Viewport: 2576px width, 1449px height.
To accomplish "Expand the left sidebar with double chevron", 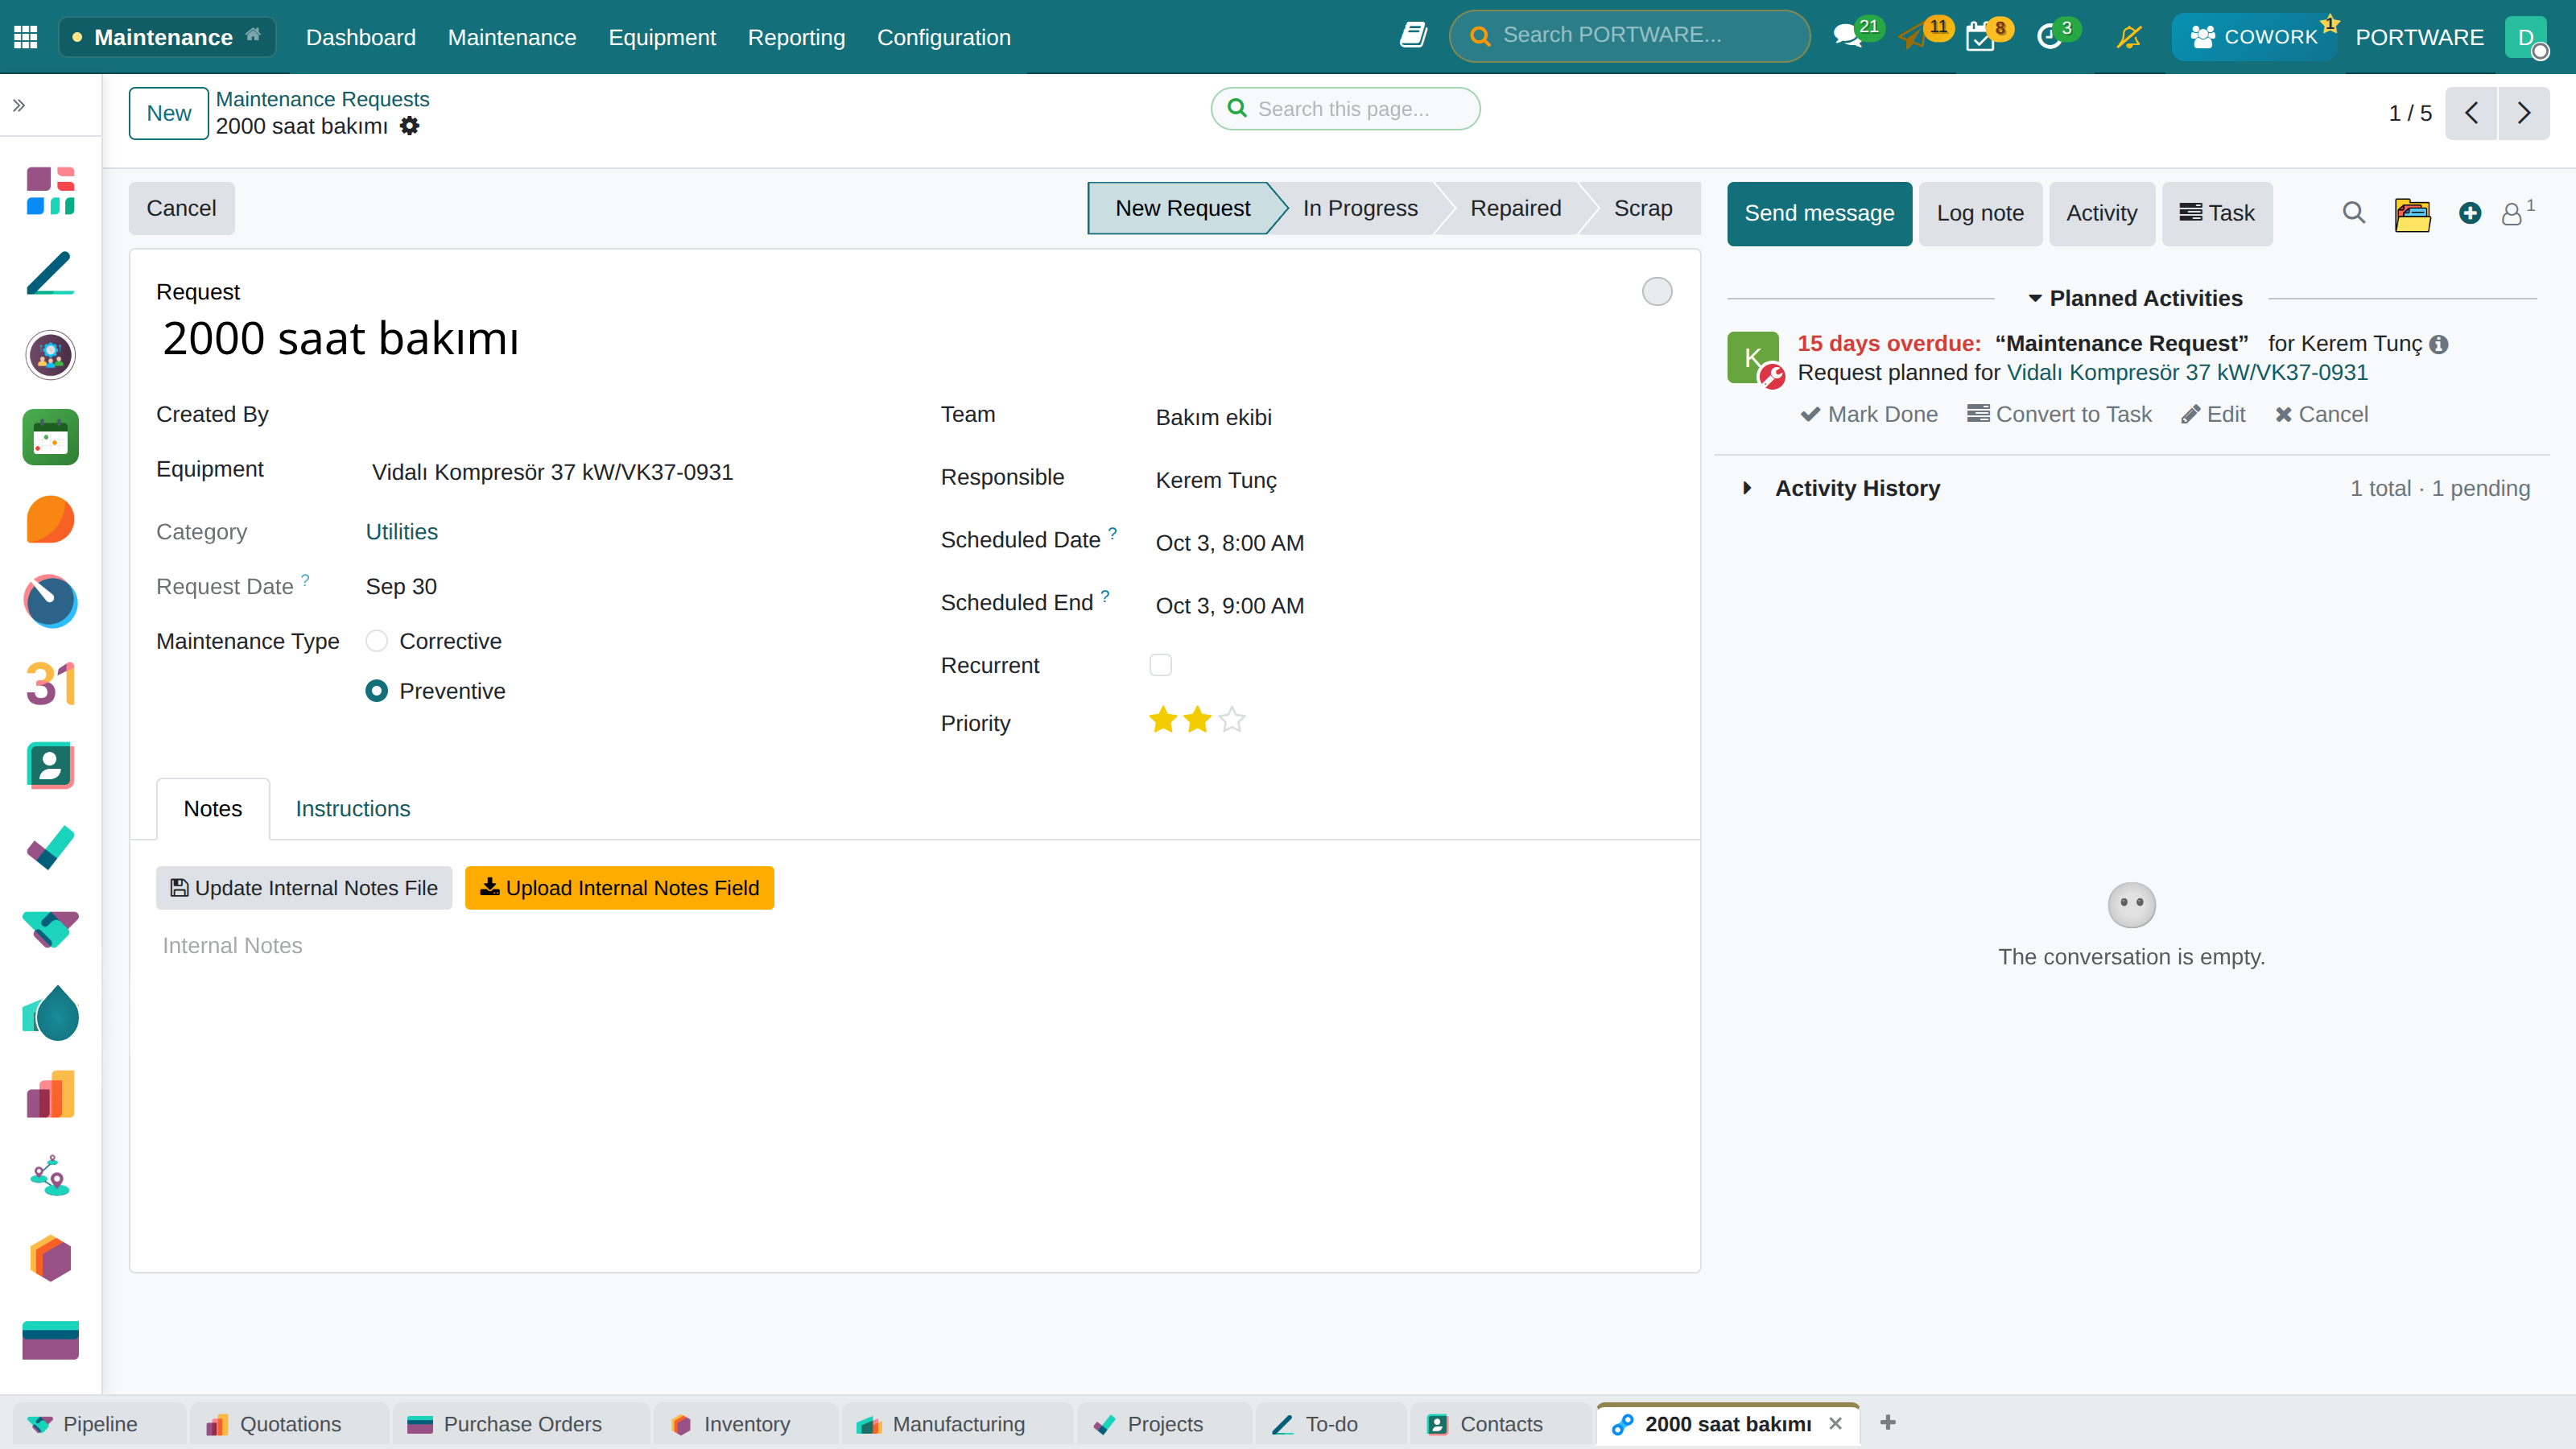I will pyautogui.click(x=19, y=105).
